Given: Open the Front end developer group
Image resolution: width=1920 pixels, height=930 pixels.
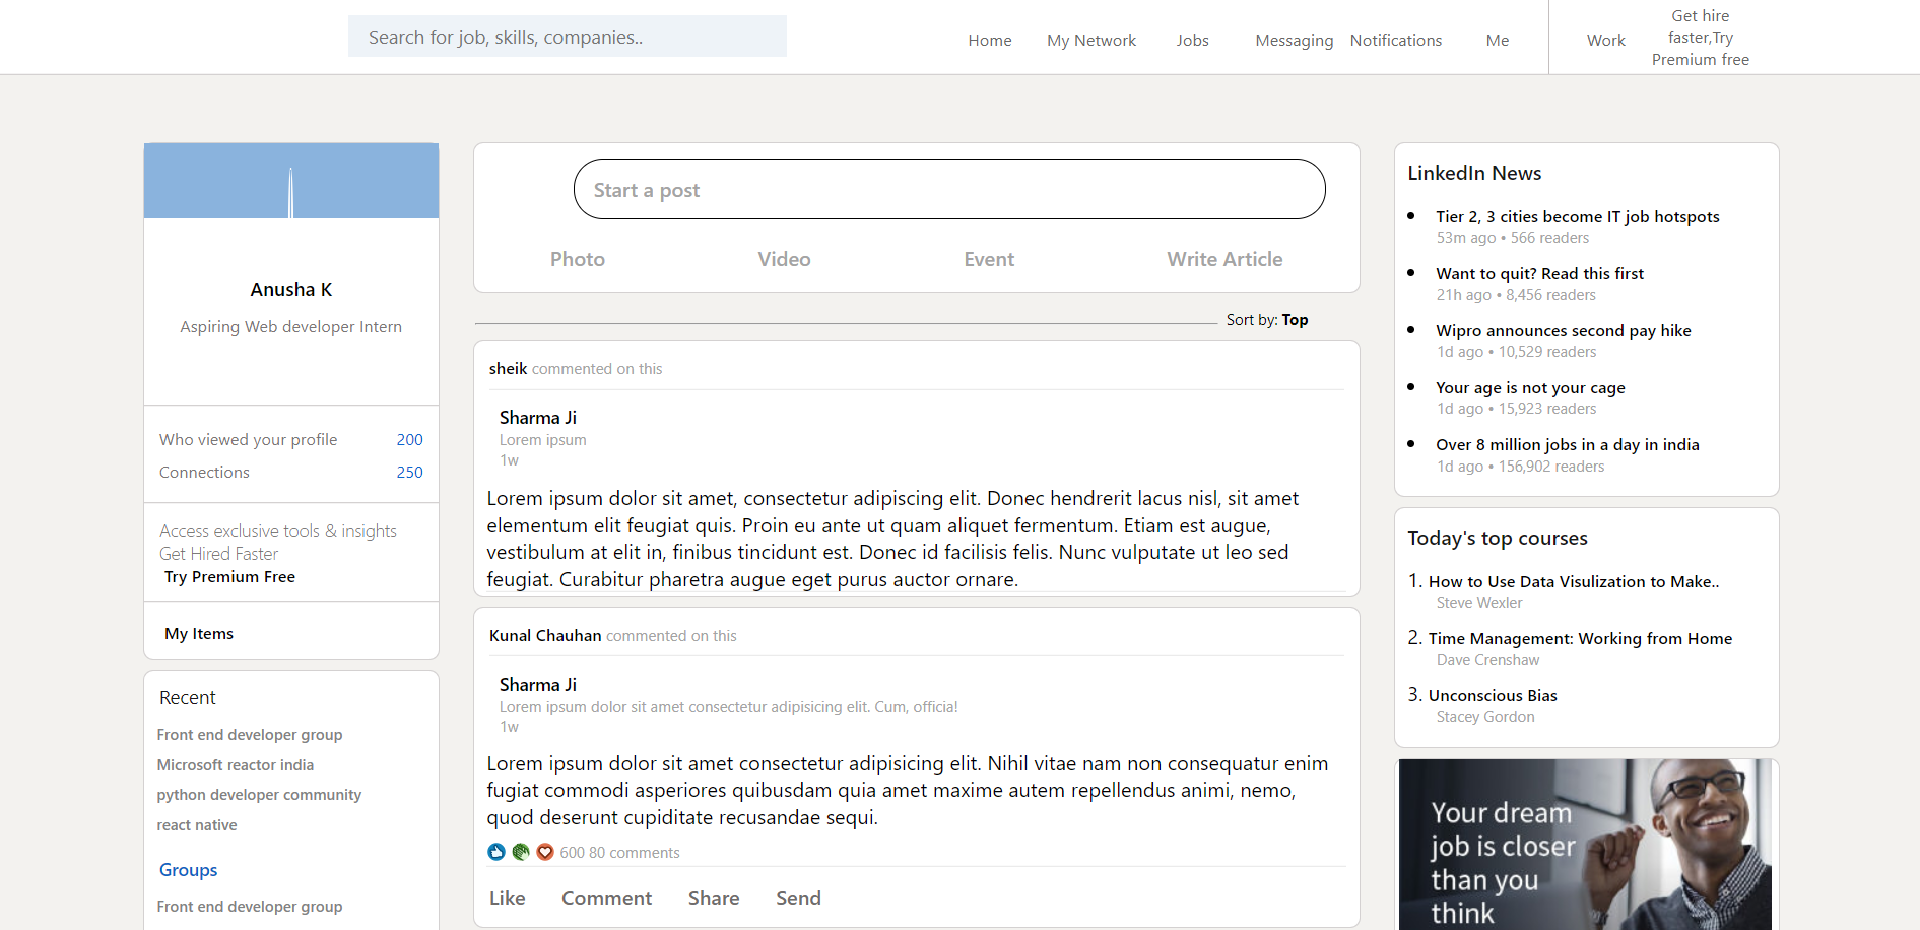Looking at the screenshot, I should click(249, 734).
